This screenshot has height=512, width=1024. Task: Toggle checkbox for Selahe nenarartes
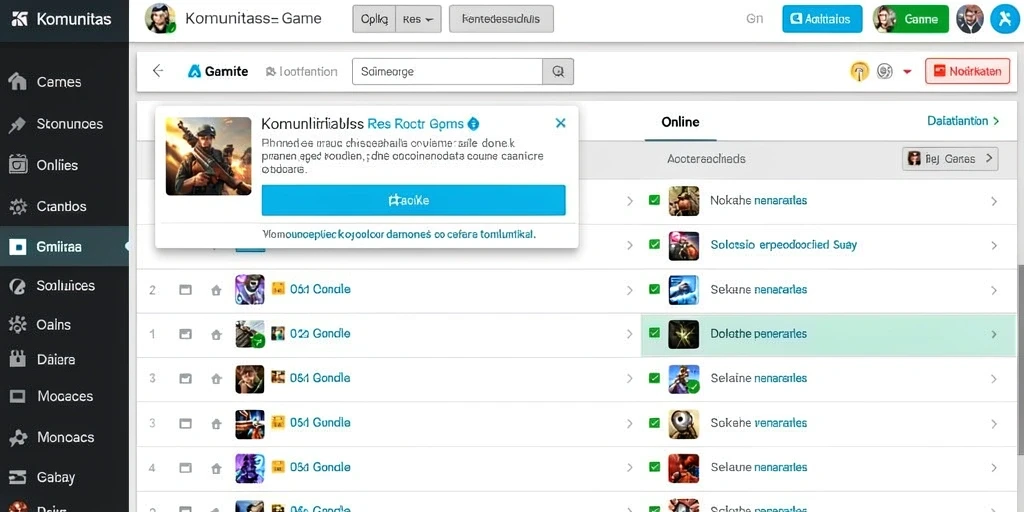pos(654,289)
